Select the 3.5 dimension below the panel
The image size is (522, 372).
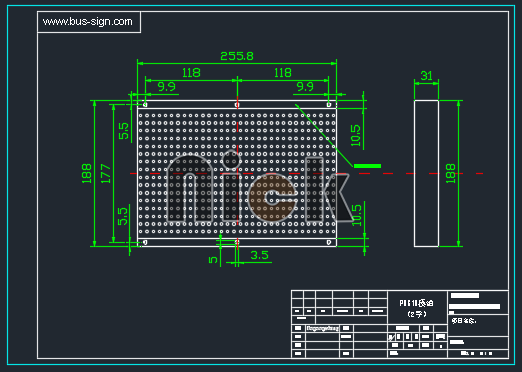click(259, 255)
